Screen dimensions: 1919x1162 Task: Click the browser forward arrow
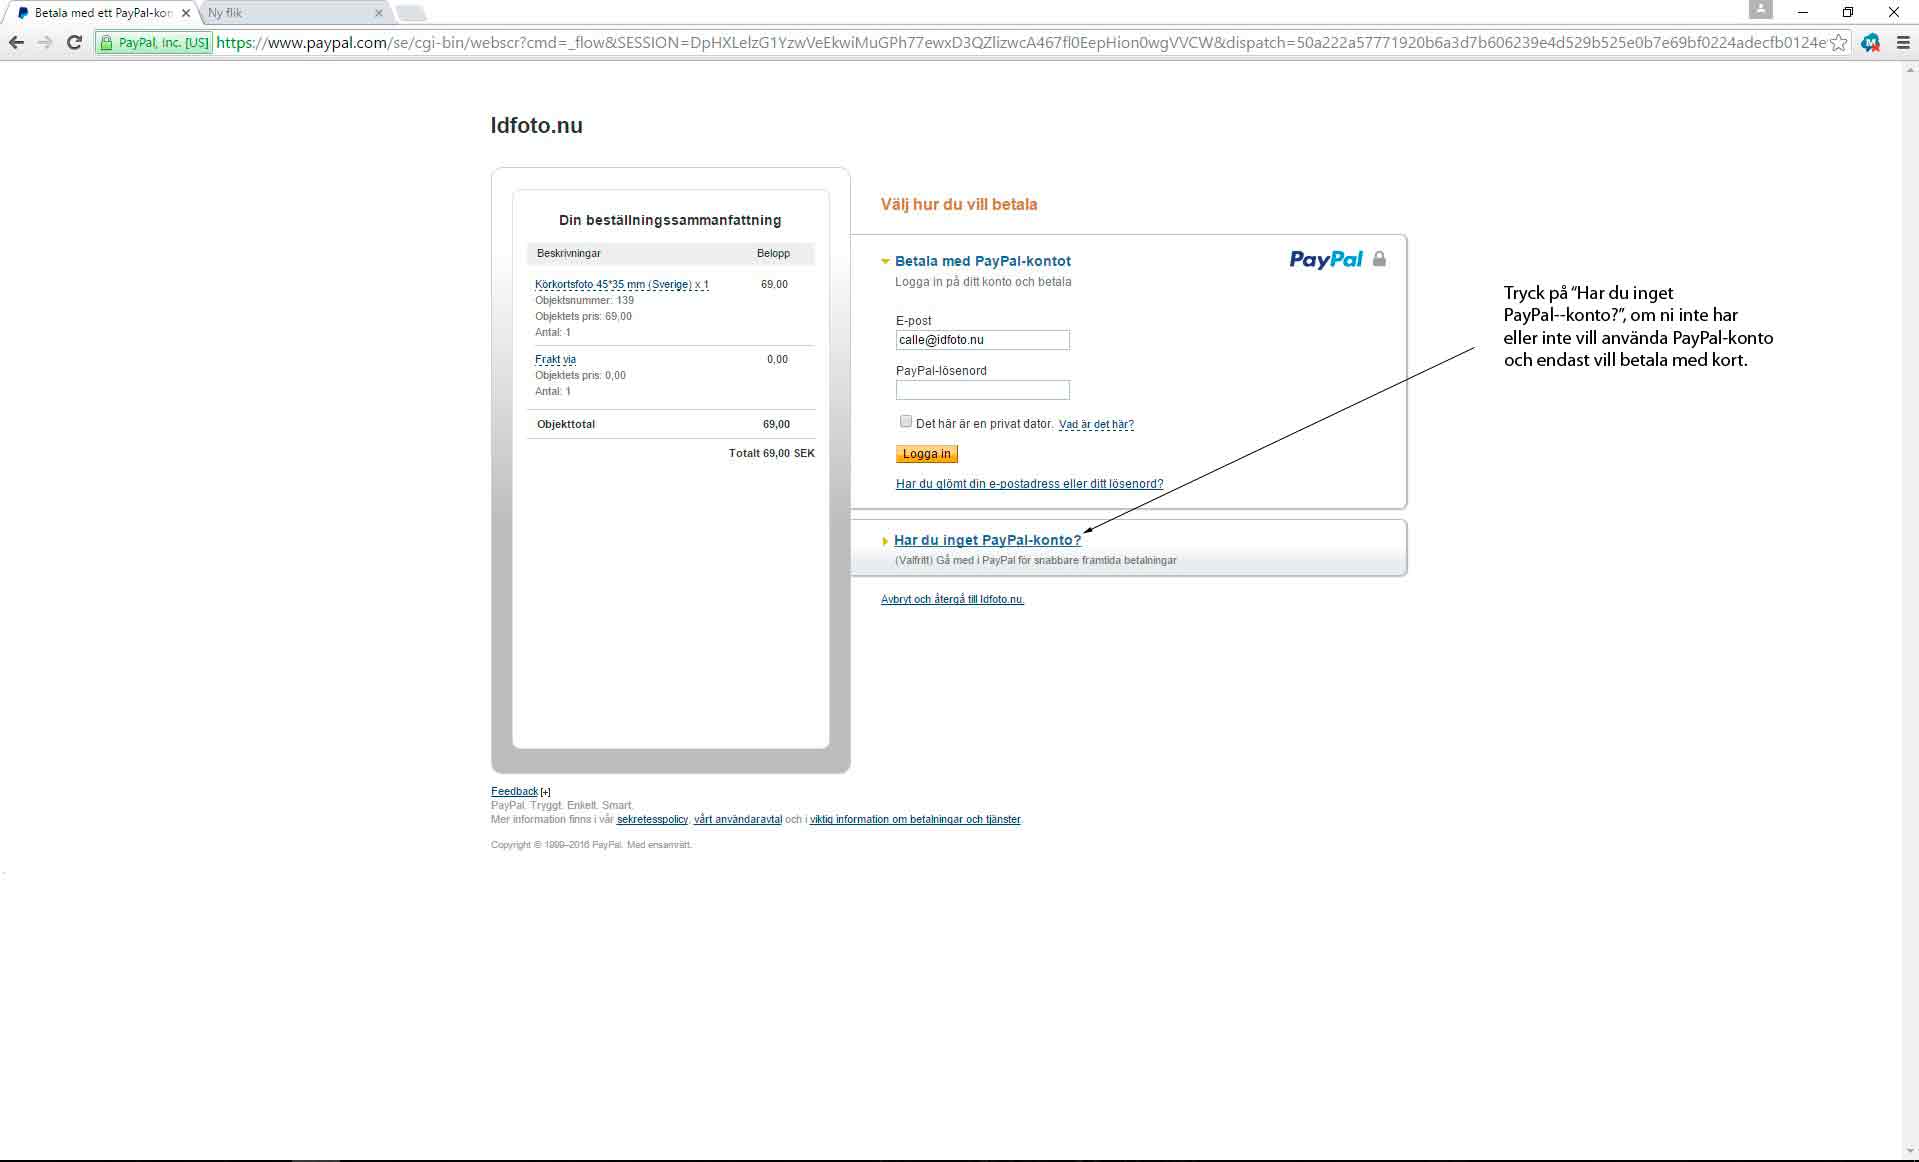(45, 42)
